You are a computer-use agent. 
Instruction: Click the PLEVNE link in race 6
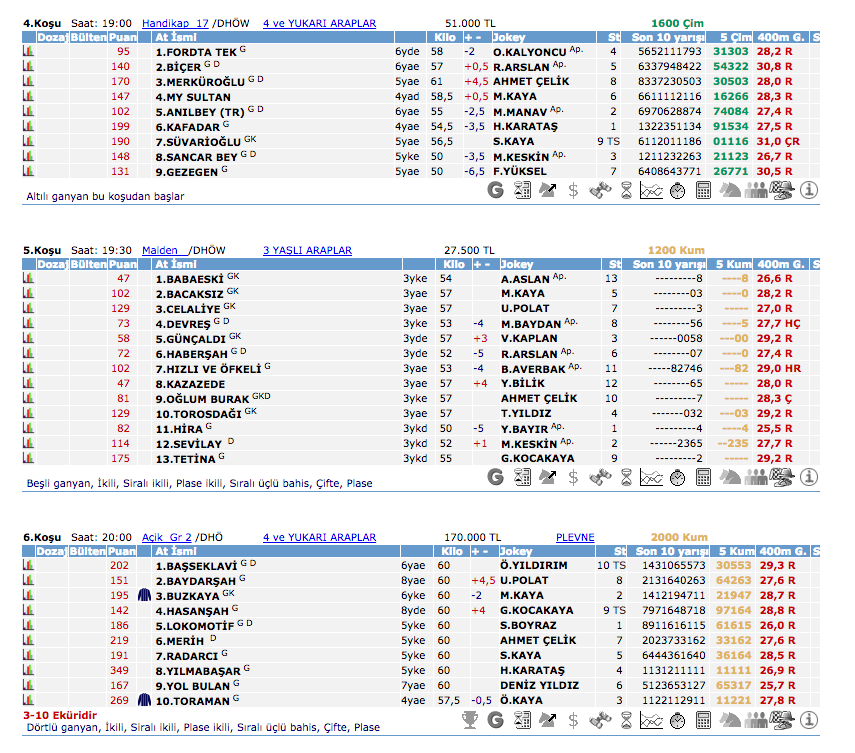pos(575,537)
